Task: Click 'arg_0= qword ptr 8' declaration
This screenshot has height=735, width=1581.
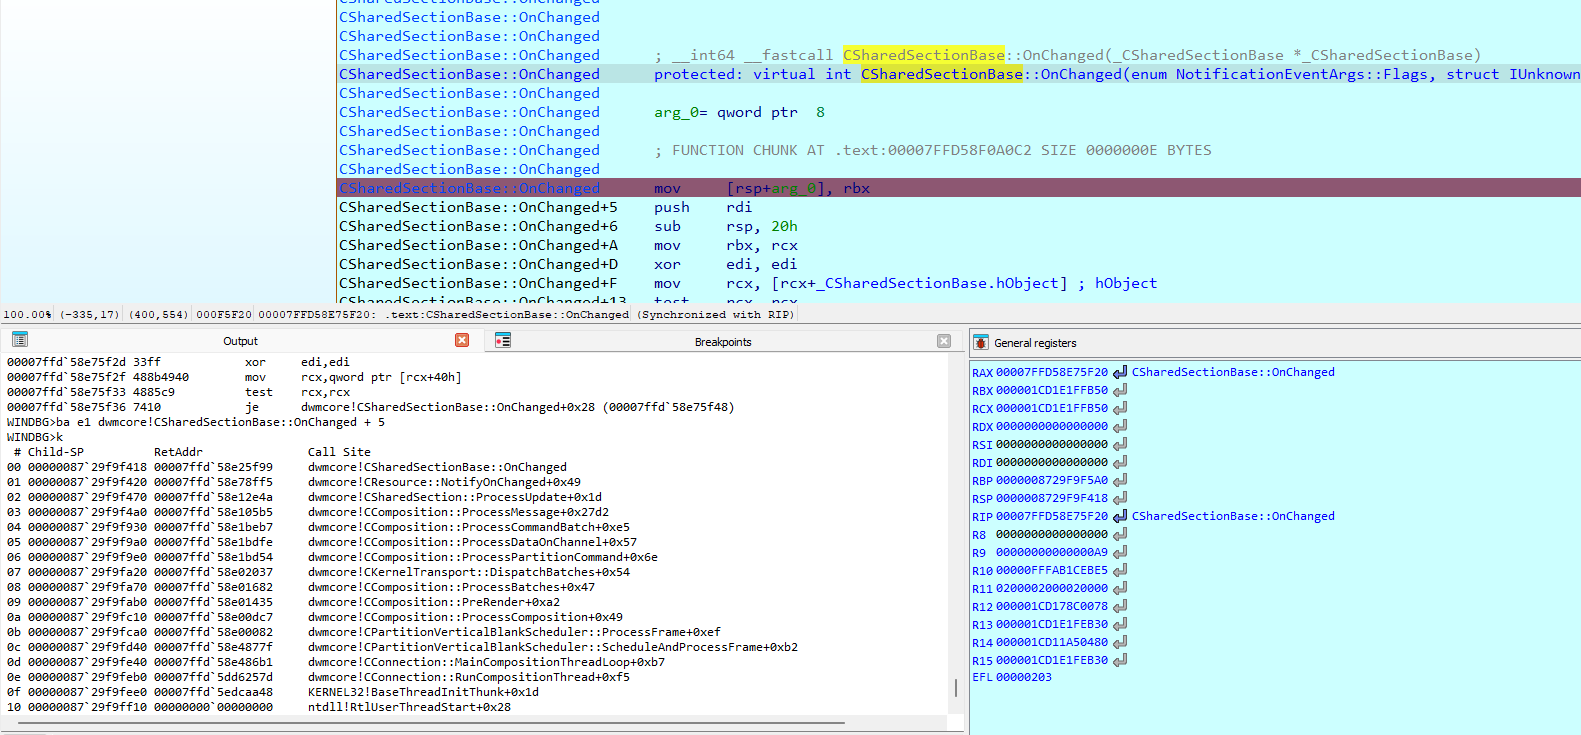Action: (739, 112)
